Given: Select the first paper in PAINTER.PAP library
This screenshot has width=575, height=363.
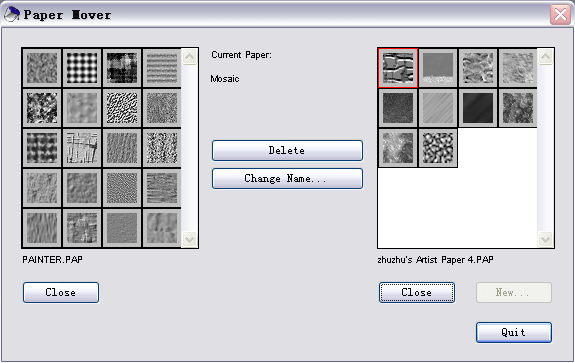Looking at the screenshot, I should (42, 68).
